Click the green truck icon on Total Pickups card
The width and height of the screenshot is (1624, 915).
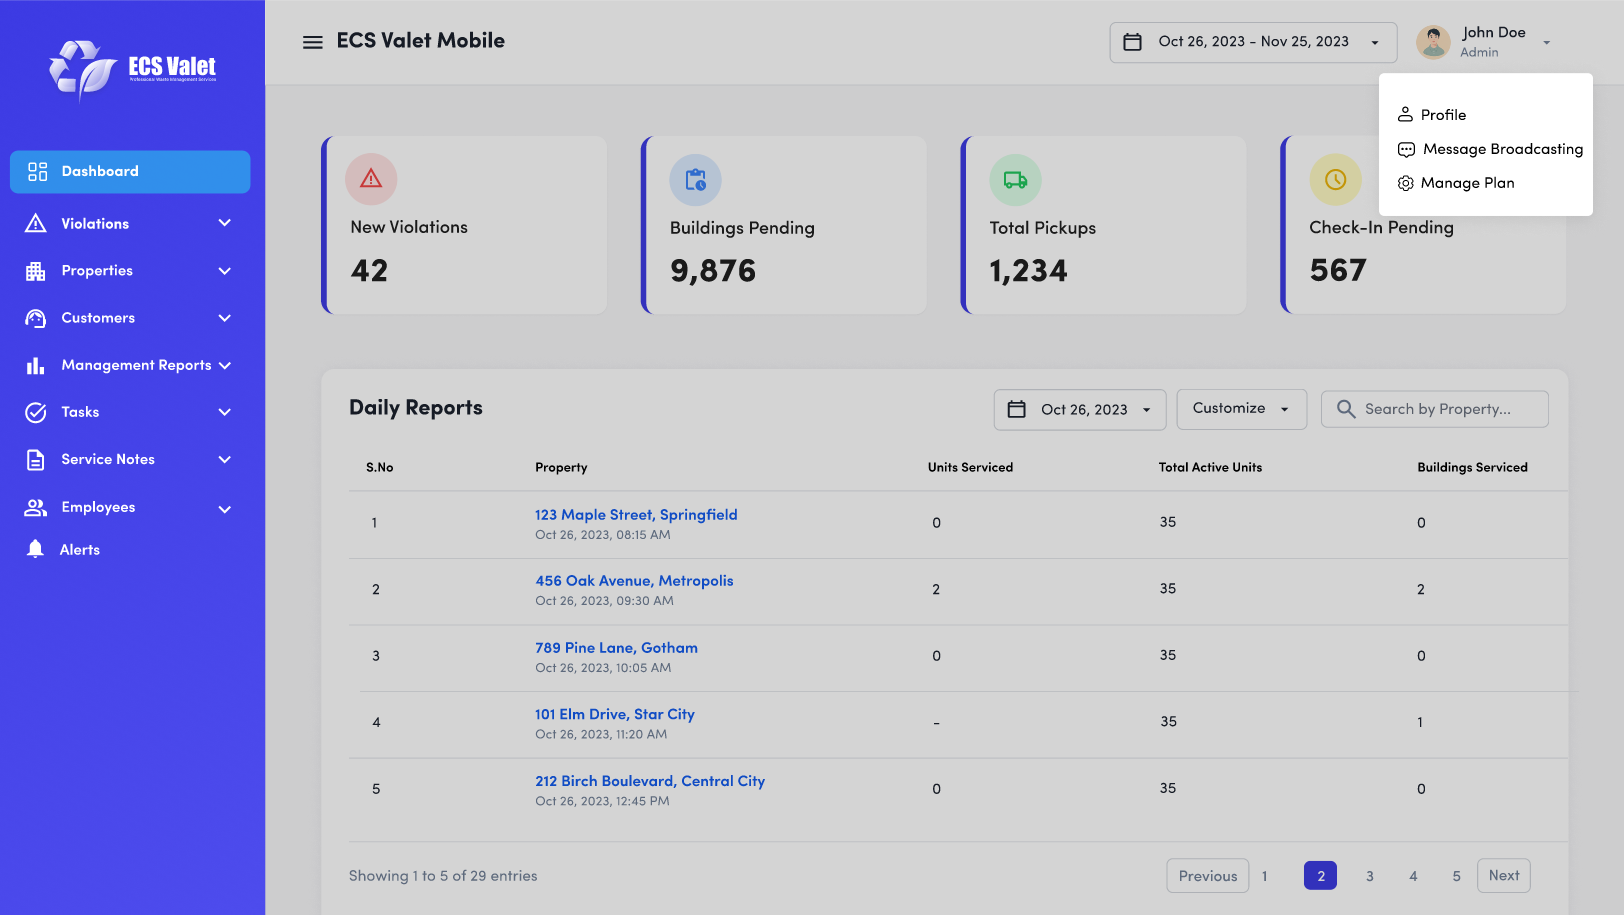coord(1015,181)
